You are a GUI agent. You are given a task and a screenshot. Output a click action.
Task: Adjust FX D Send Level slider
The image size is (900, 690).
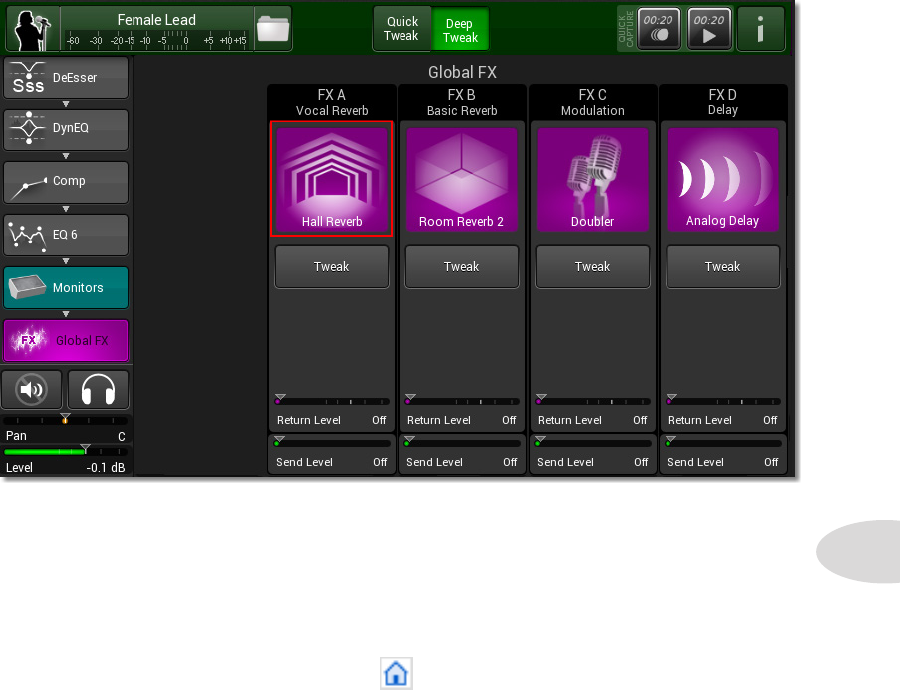pyautogui.click(x=723, y=443)
